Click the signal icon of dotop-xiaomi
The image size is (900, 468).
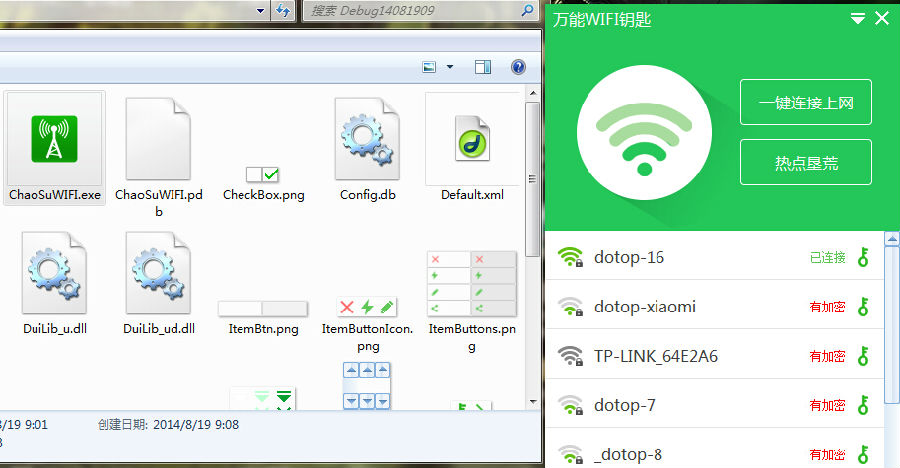571,307
